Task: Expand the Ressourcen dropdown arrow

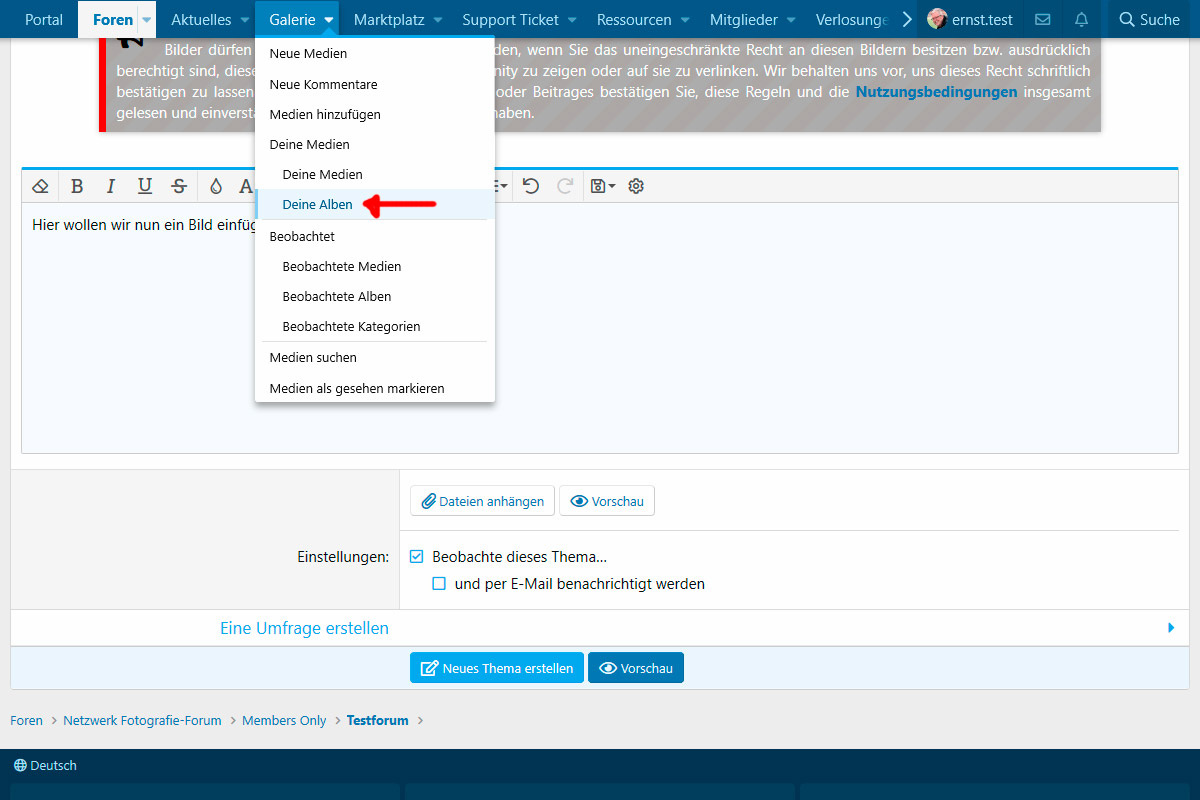Action: click(x=685, y=20)
